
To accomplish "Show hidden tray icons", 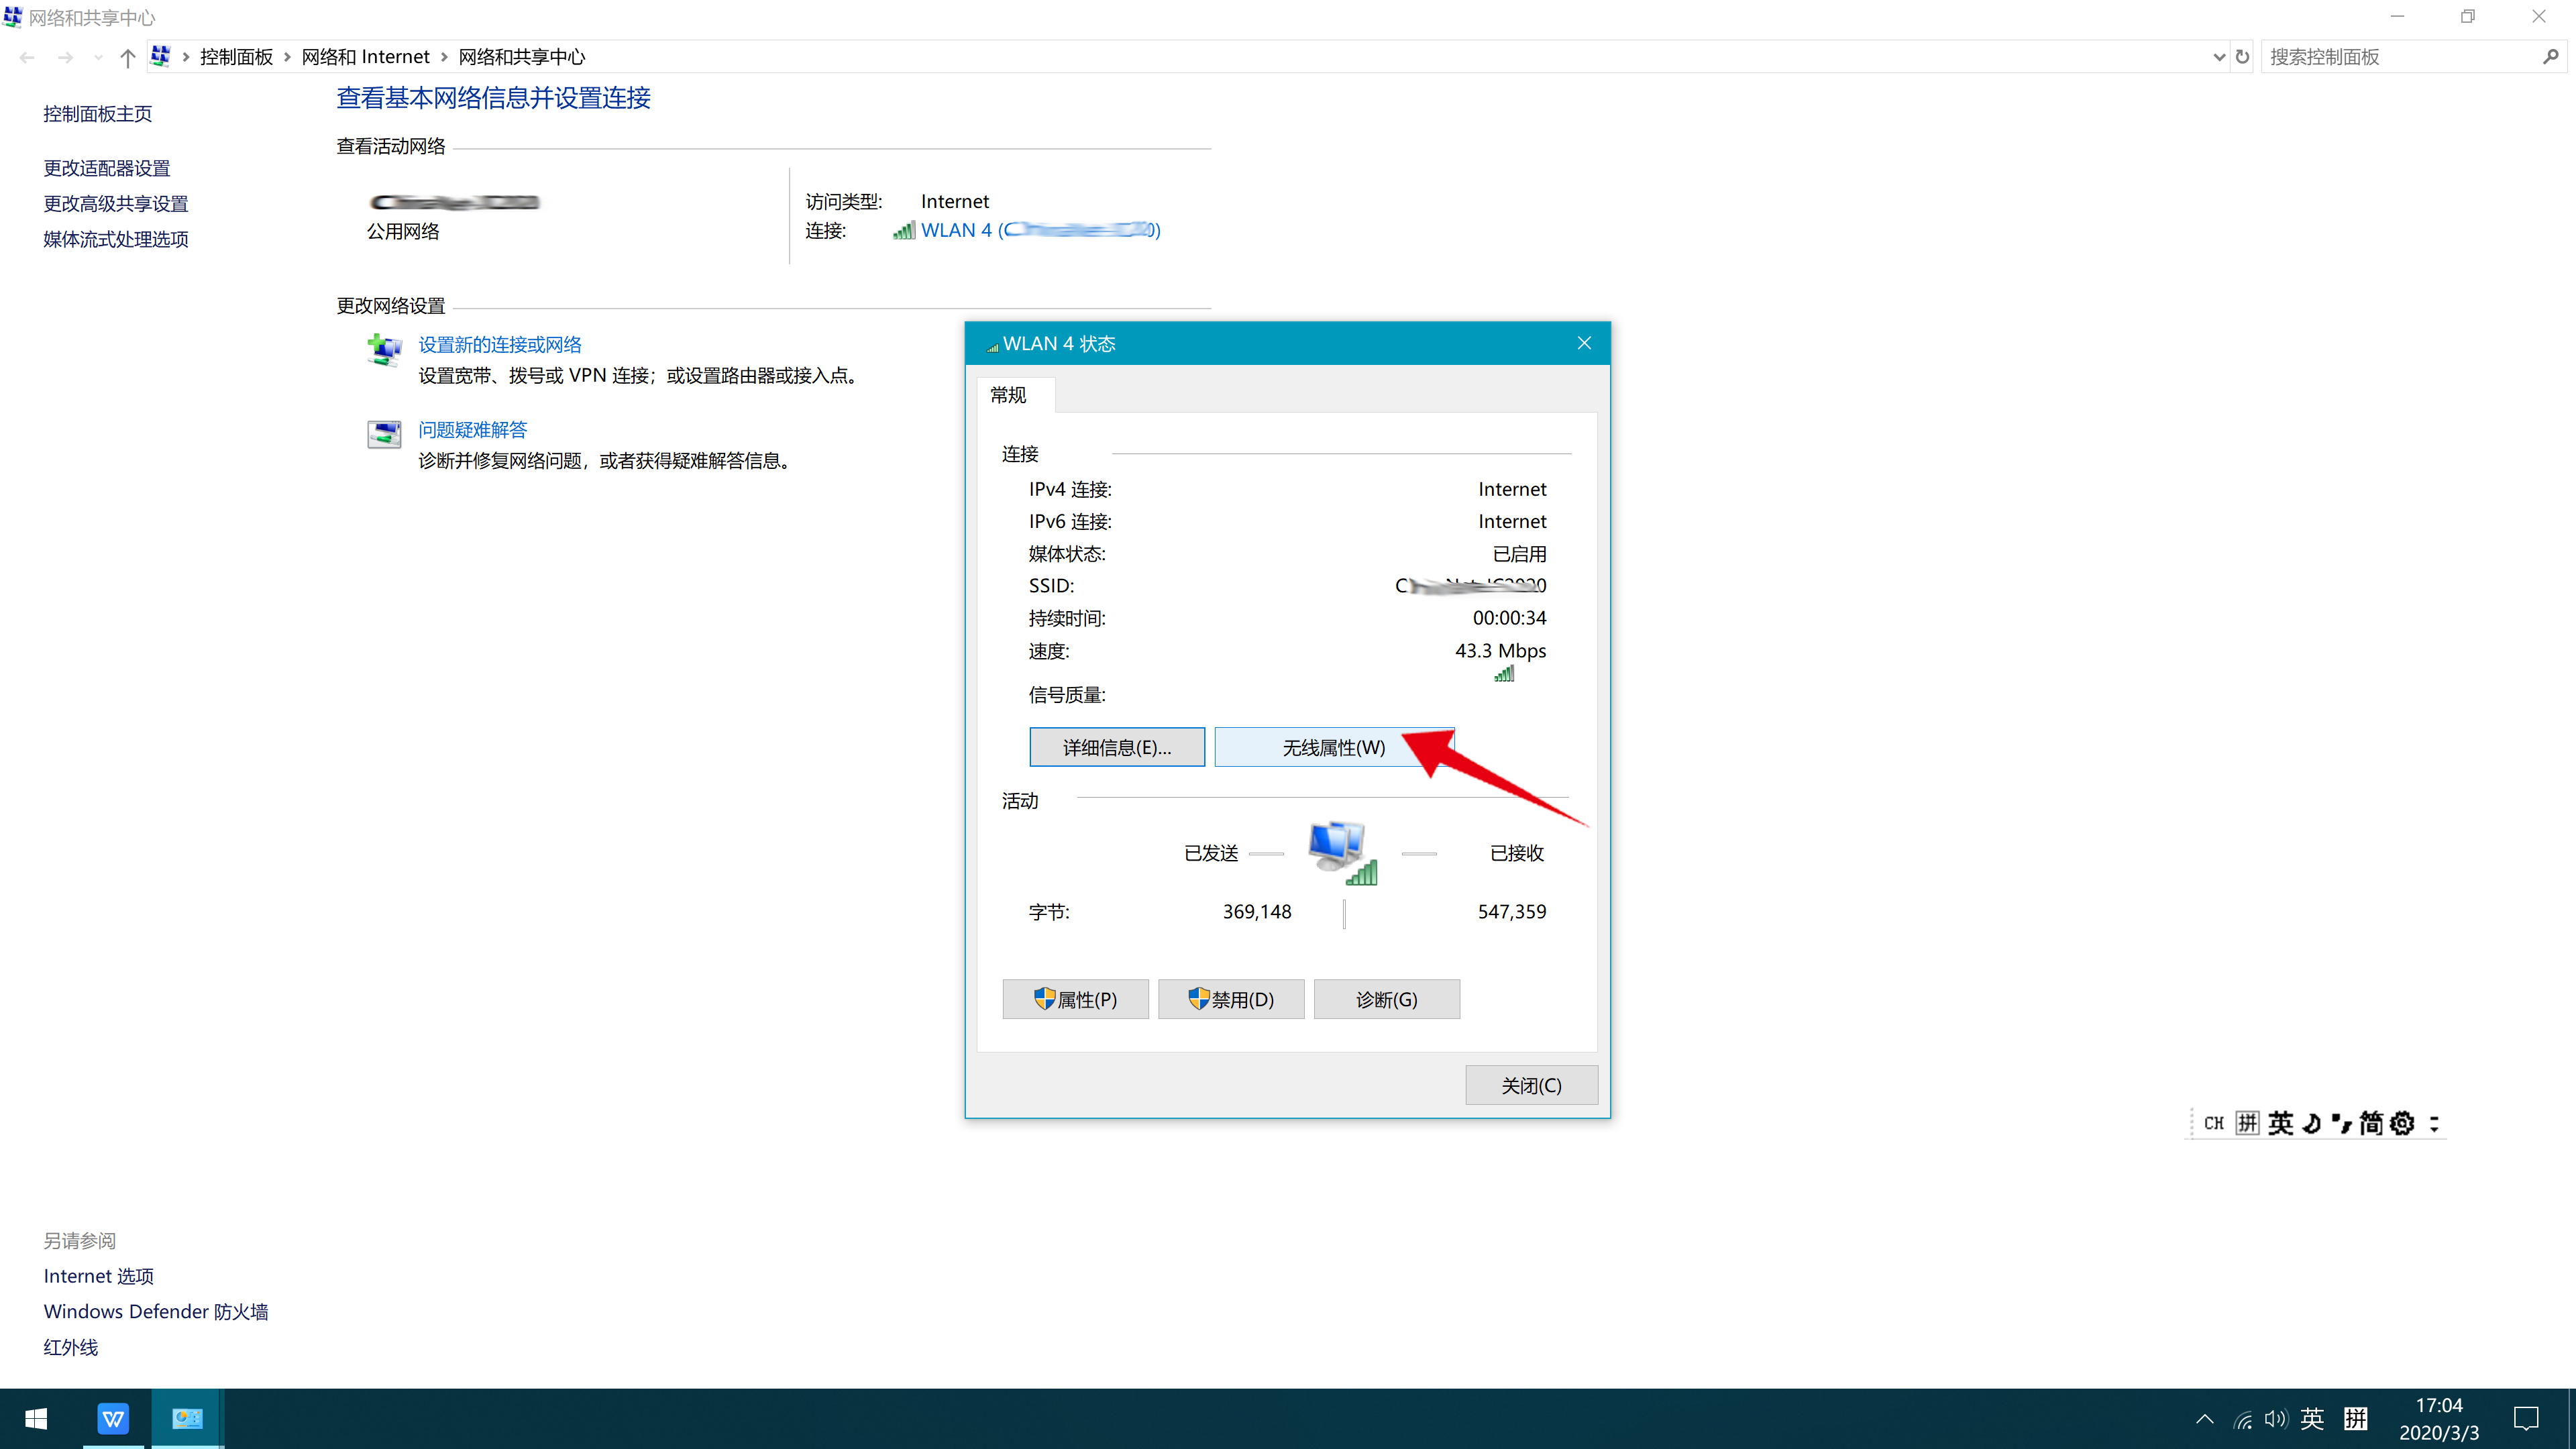I will (x=2204, y=1418).
